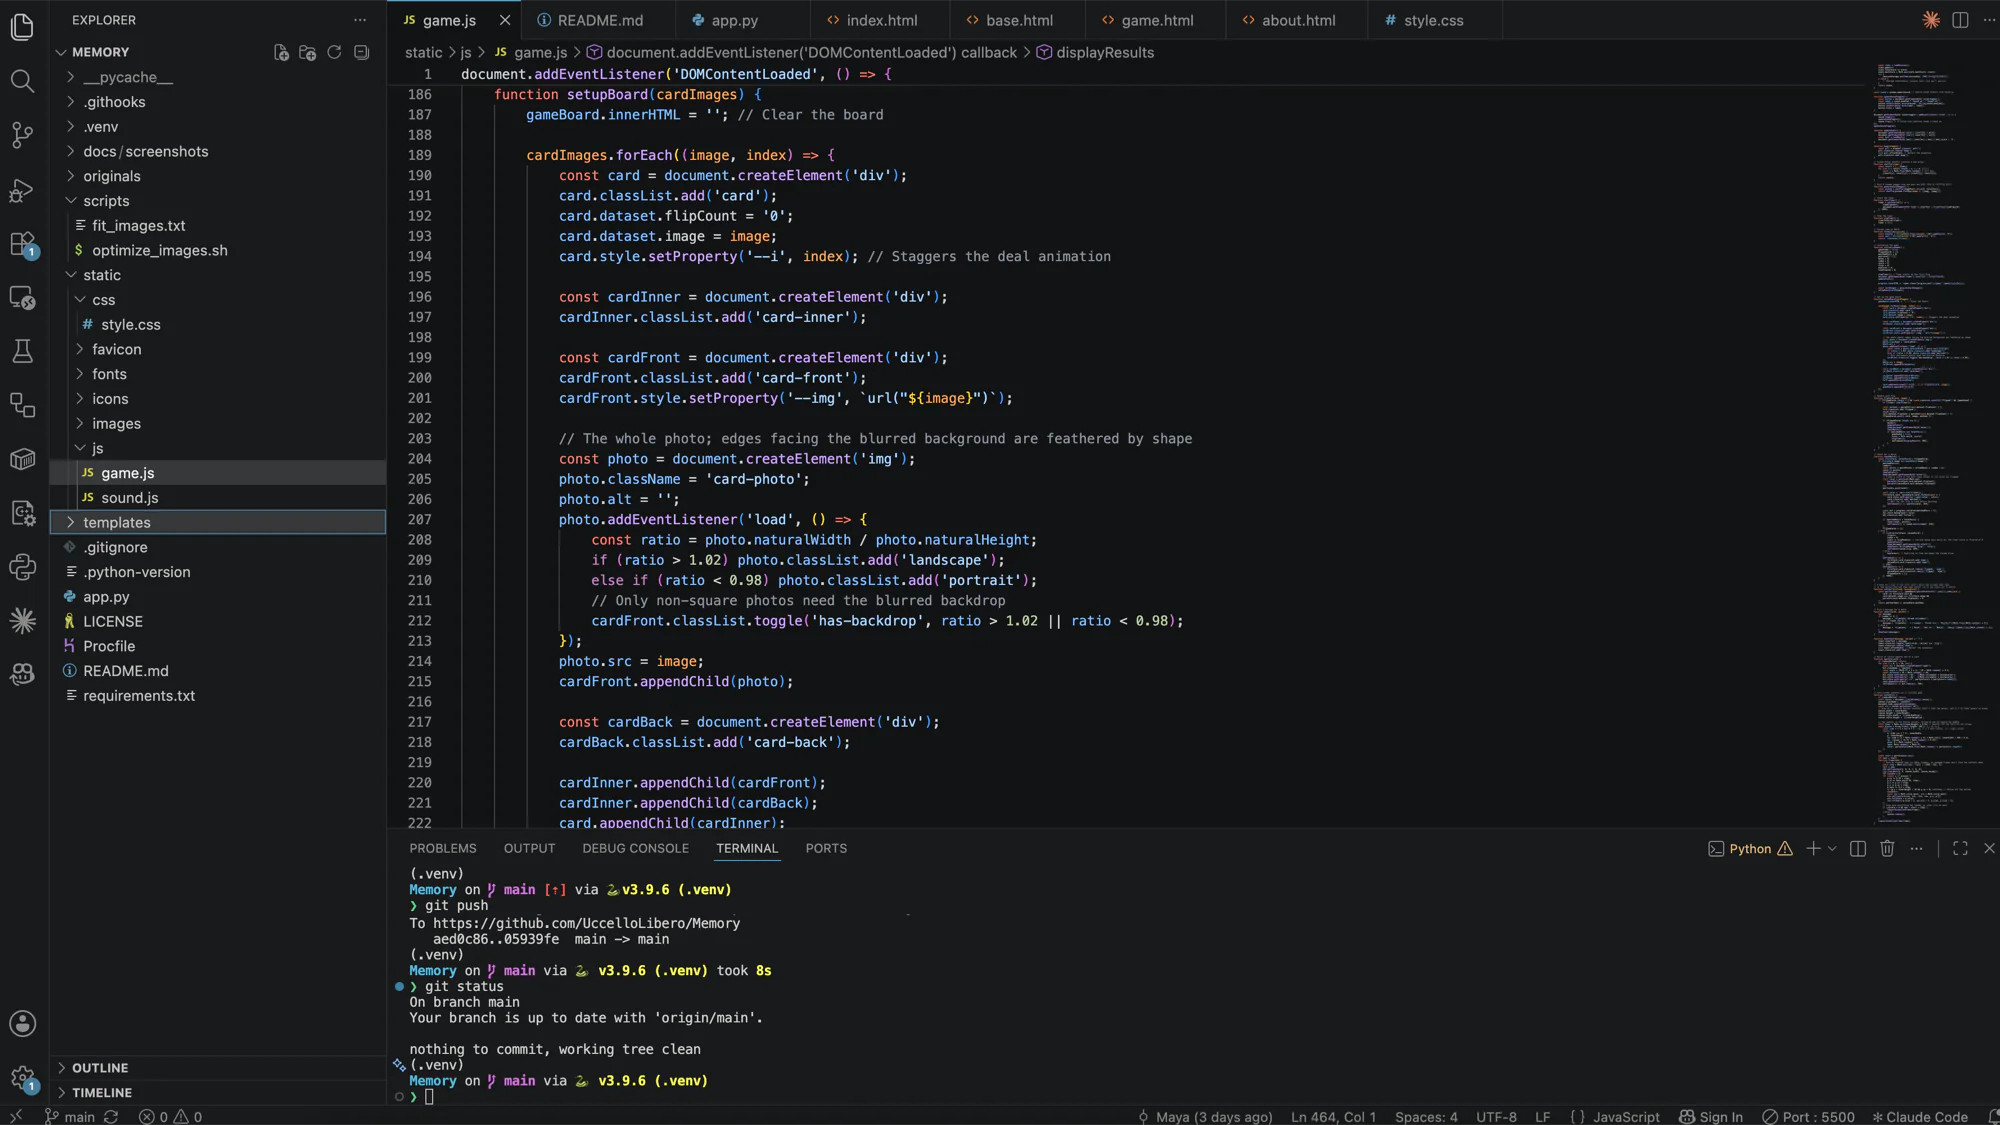Open the Manage gear menu
Viewport: 2000px width, 1125px height.
point(22,1078)
